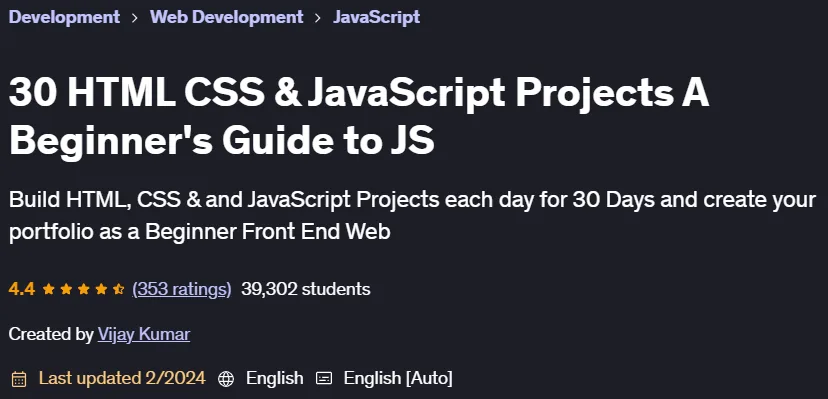This screenshot has height=399, width=828.
Task: Open the Development breadcrumb link
Action: pyautogui.click(x=64, y=17)
